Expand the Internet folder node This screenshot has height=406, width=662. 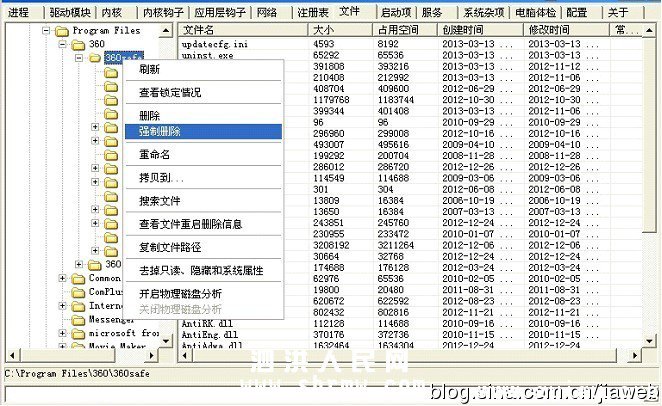62,306
